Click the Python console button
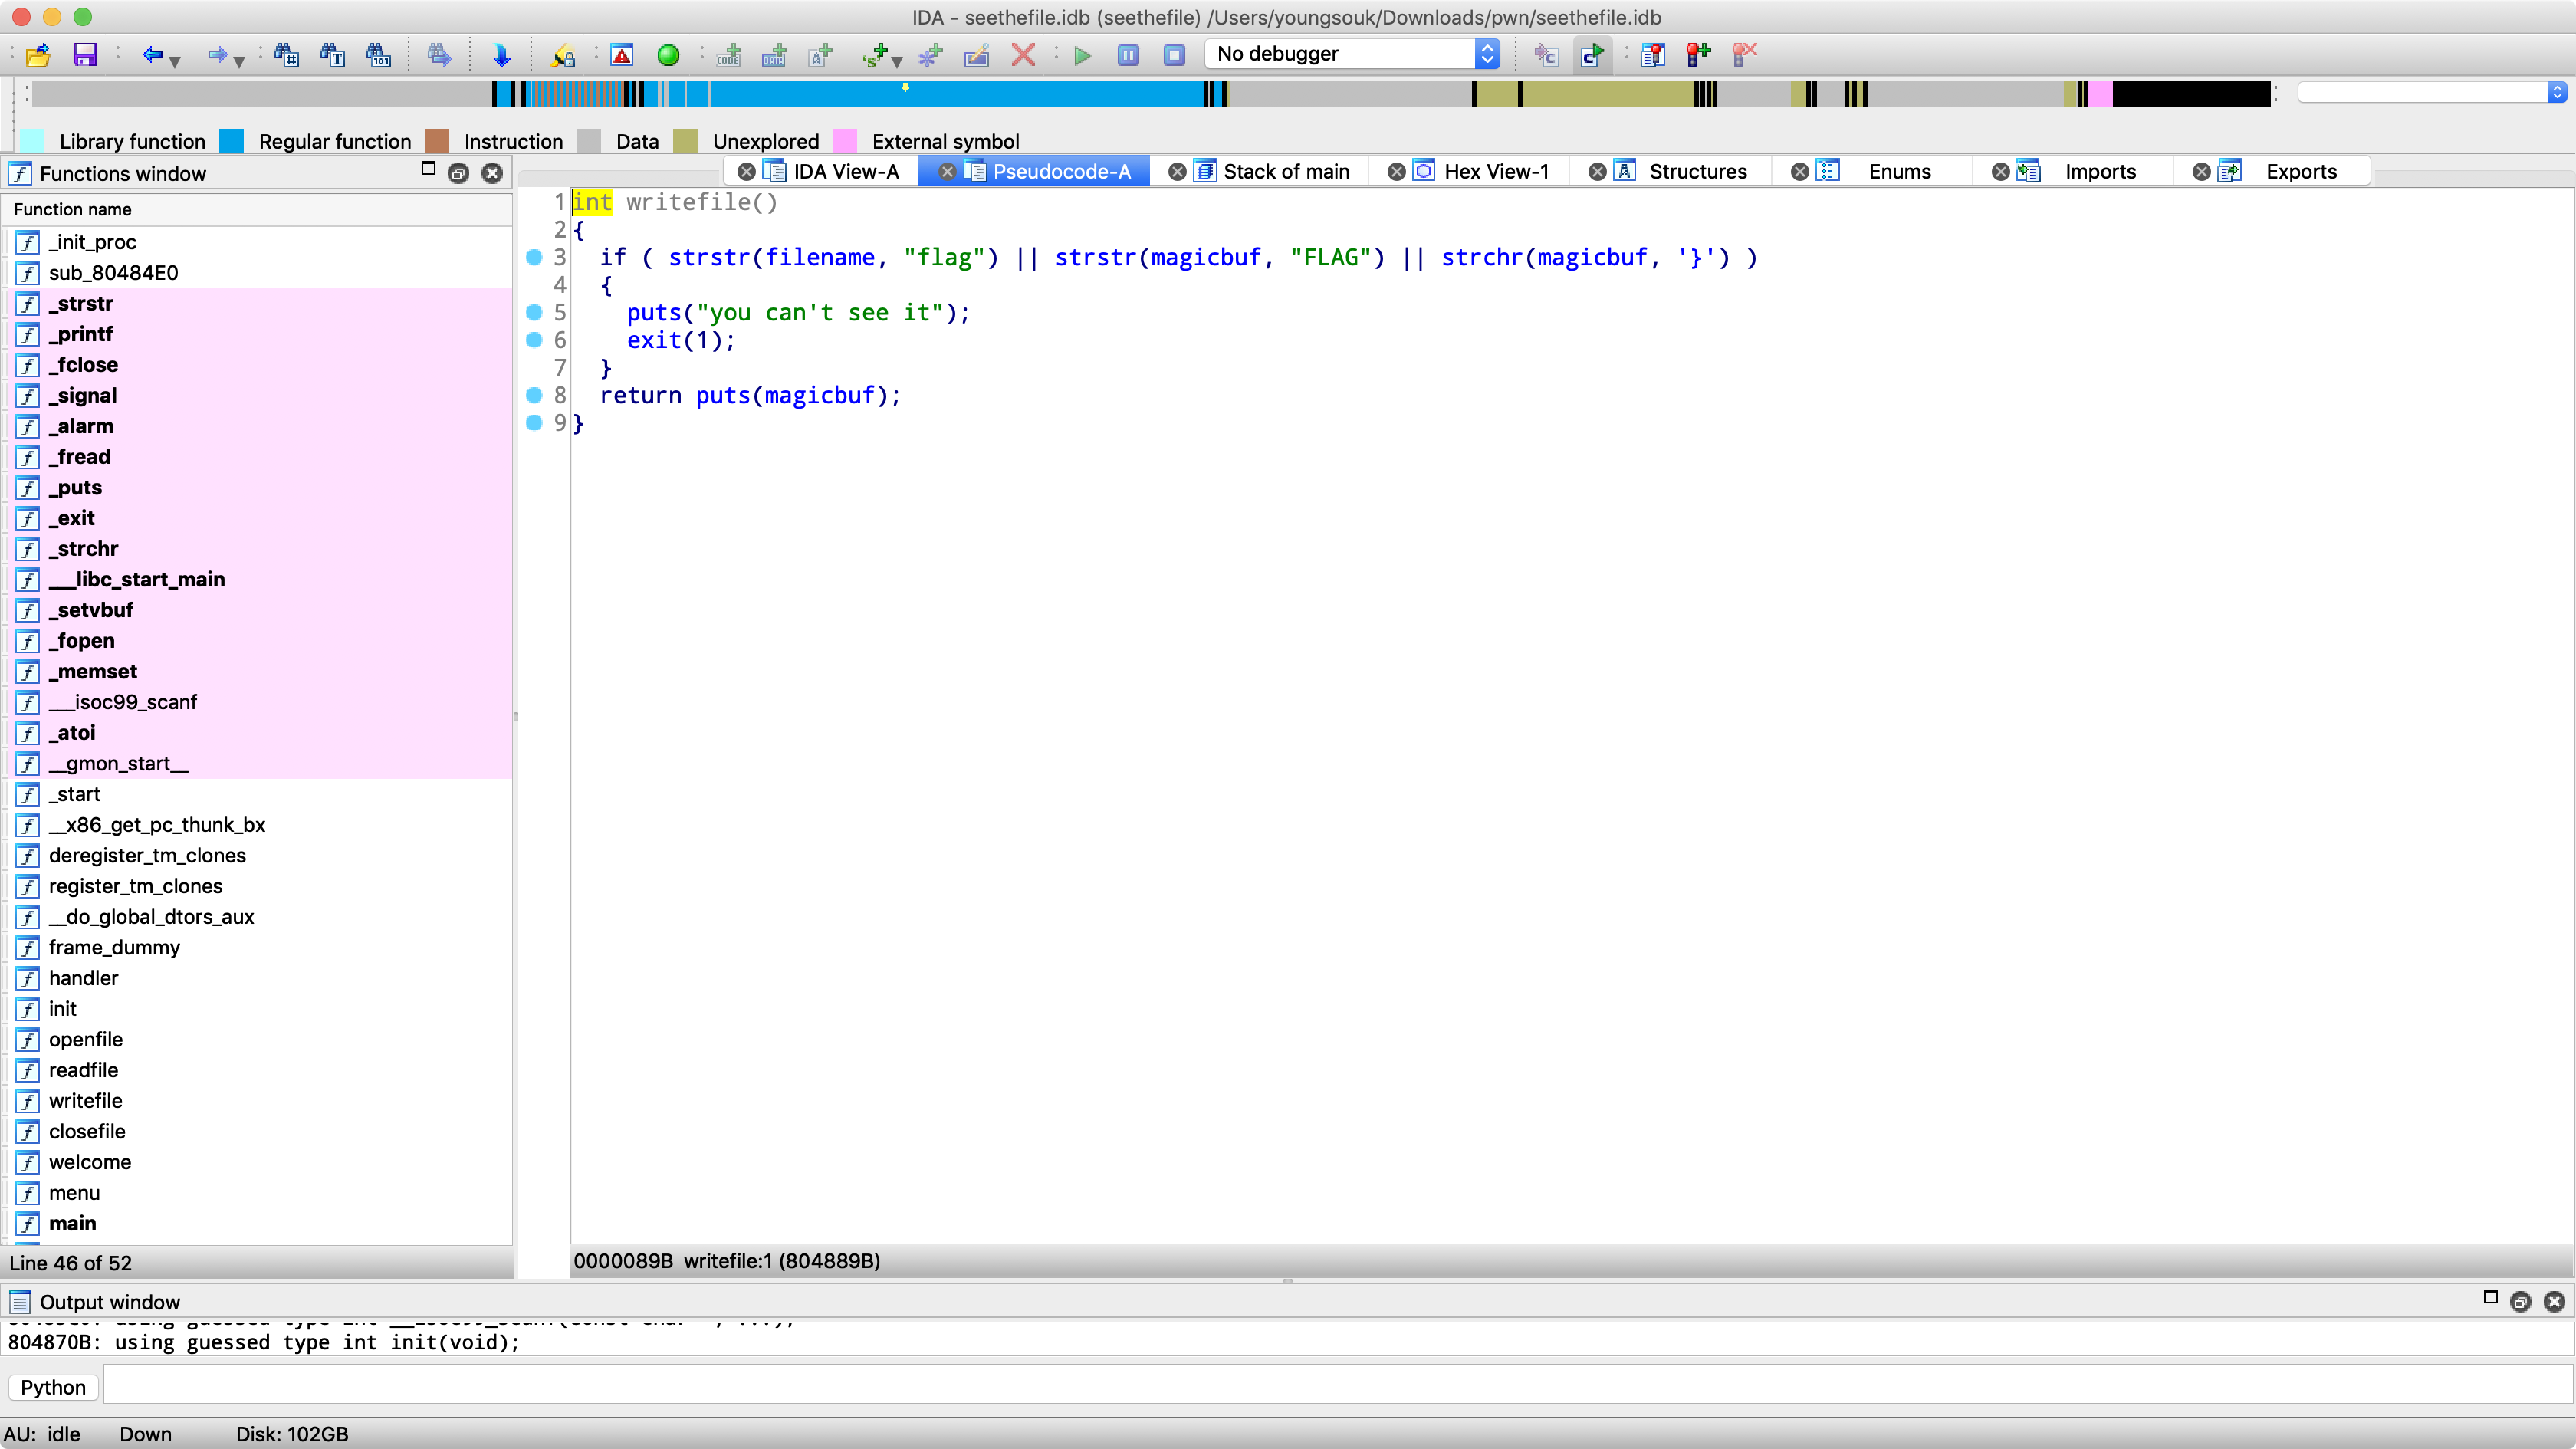Image resolution: width=2576 pixels, height=1449 pixels. [x=53, y=1387]
